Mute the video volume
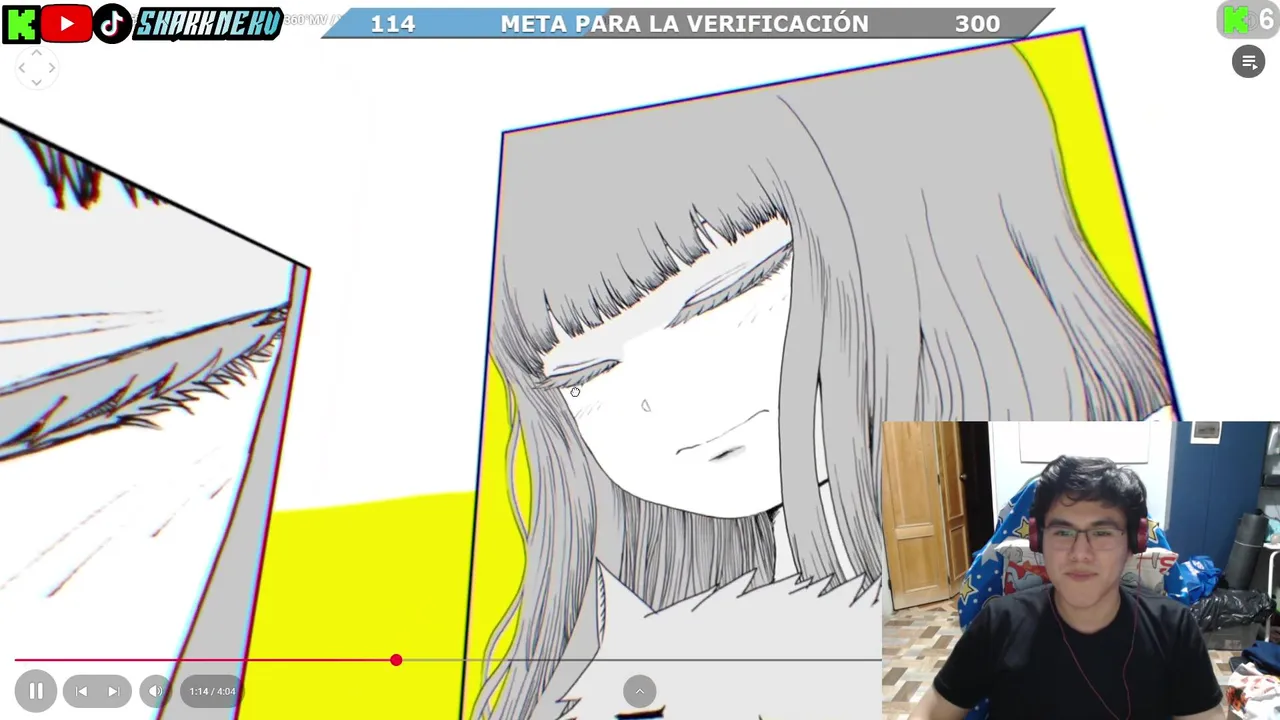1280x720 pixels. 155,691
